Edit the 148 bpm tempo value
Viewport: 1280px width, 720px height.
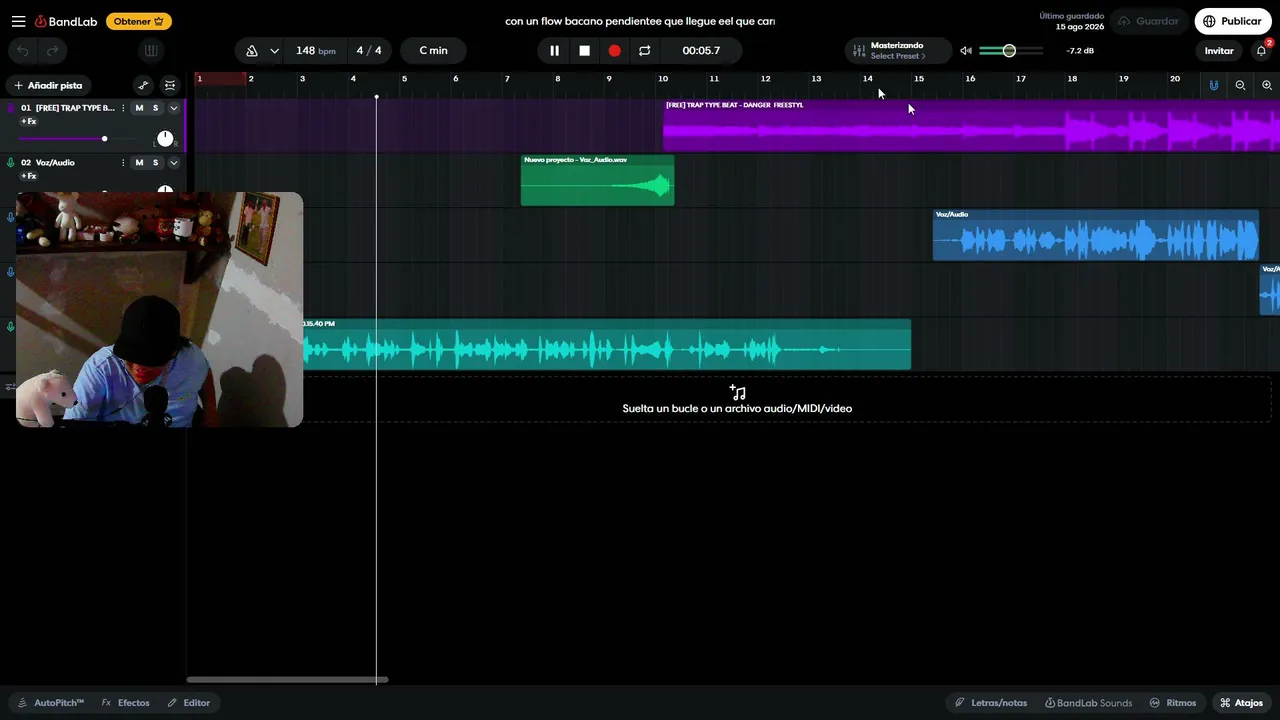pos(316,51)
